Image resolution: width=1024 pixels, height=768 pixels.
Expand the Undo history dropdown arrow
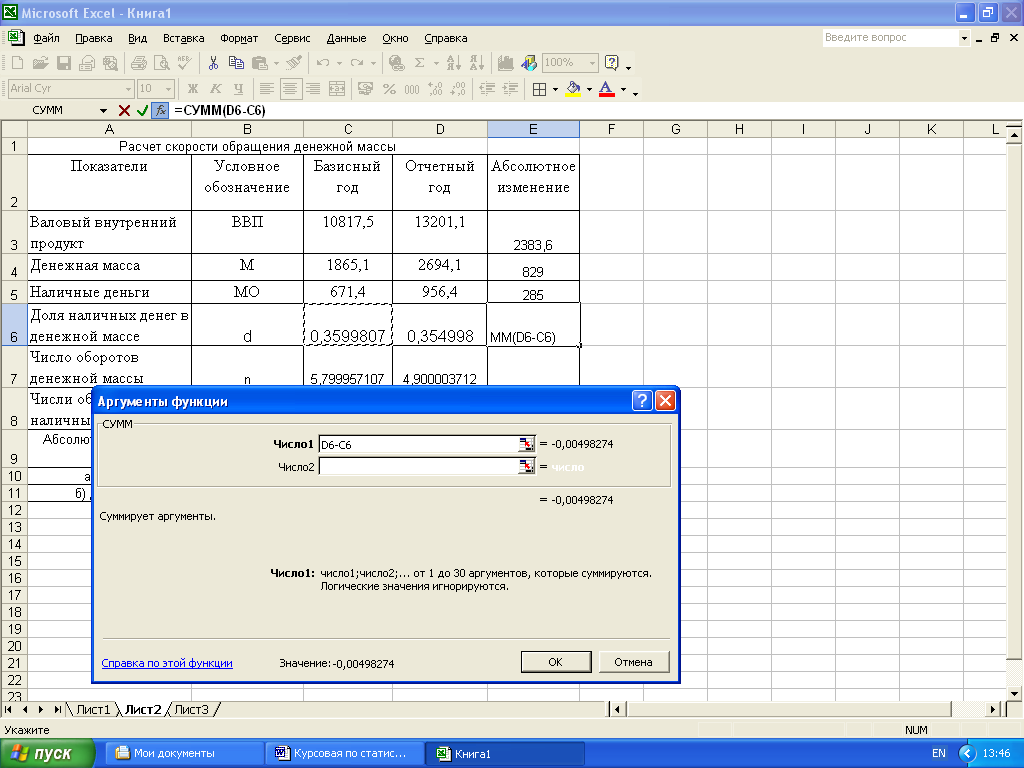[340, 63]
